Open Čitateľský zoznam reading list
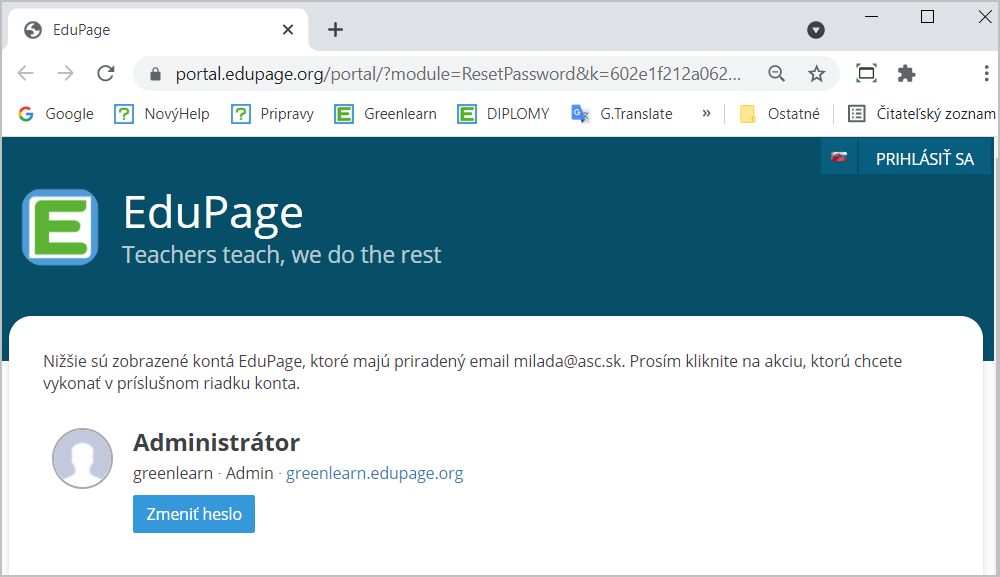This screenshot has height=577, width=1000. pyautogui.click(x=922, y=114)
